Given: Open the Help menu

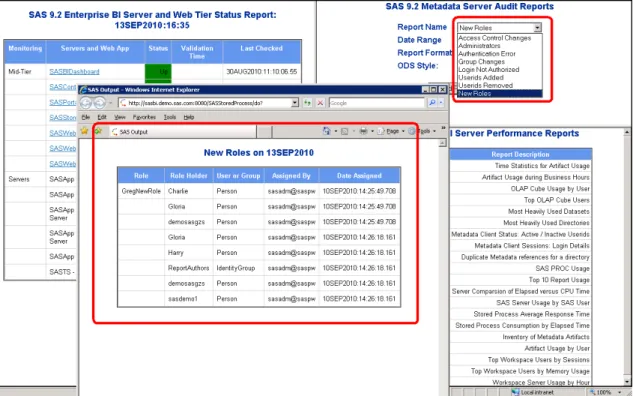Looking at the screenshot, I should coord(189,117).
